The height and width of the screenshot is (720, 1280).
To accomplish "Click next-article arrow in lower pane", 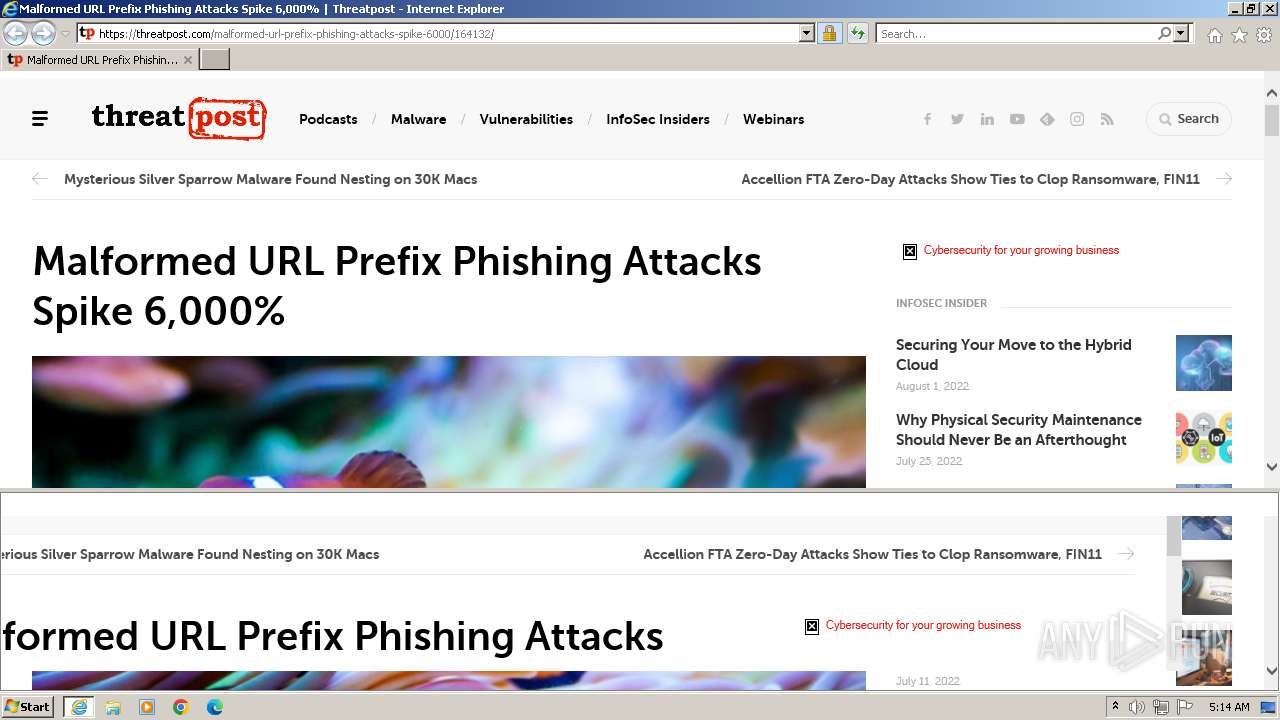I will 1126,554.
